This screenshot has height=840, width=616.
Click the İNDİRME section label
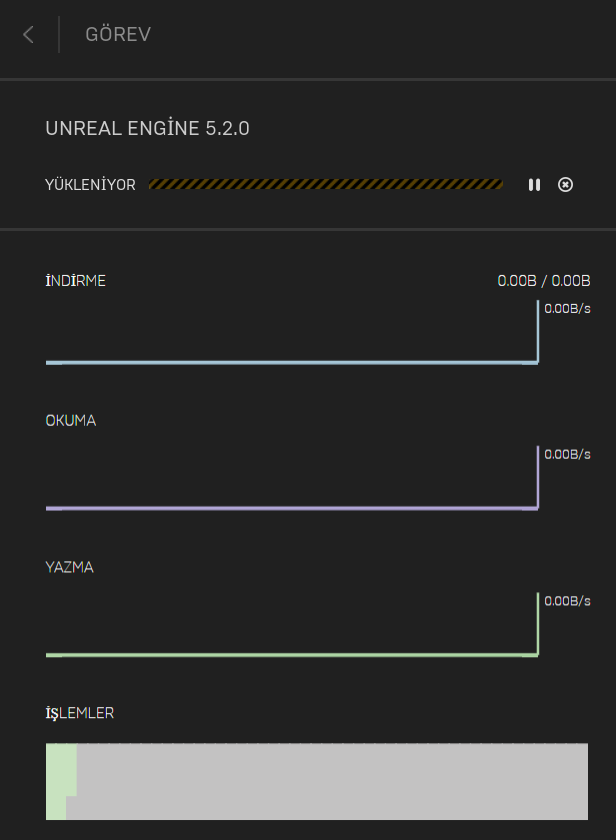(x=75, y=281)
